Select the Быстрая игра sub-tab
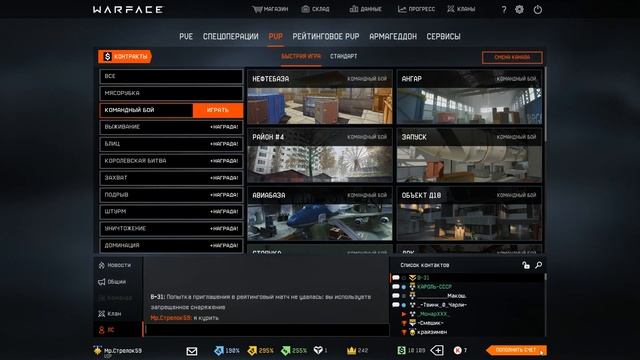This screenshot has height=360, width=640. 301,56
